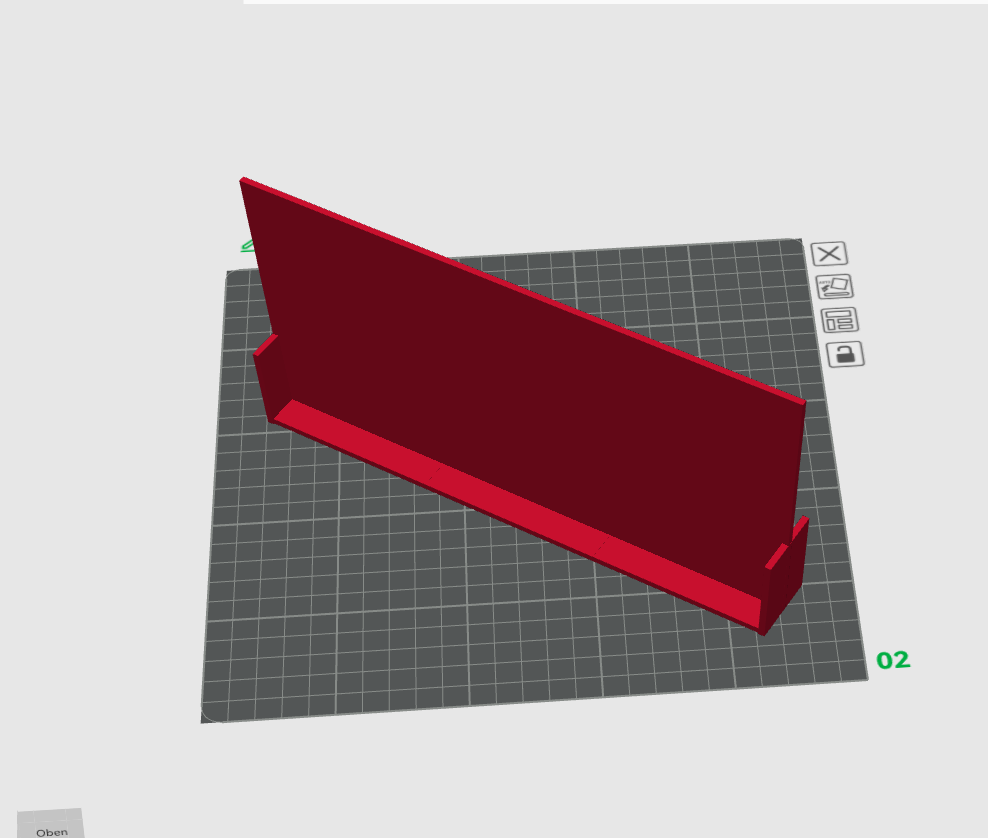This screenshot has width=988, height=838.
Task: Click the build plate's front-left rounded corner
Action: coord(211,712)
